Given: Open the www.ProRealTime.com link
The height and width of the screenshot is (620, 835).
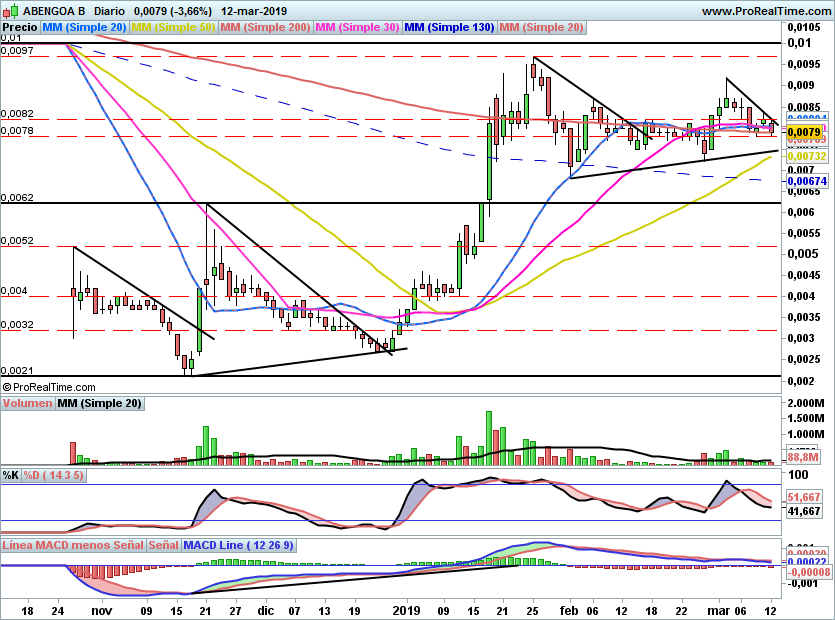Looking at the screenshot, I should pyautogui.click(x=766, y=11).
